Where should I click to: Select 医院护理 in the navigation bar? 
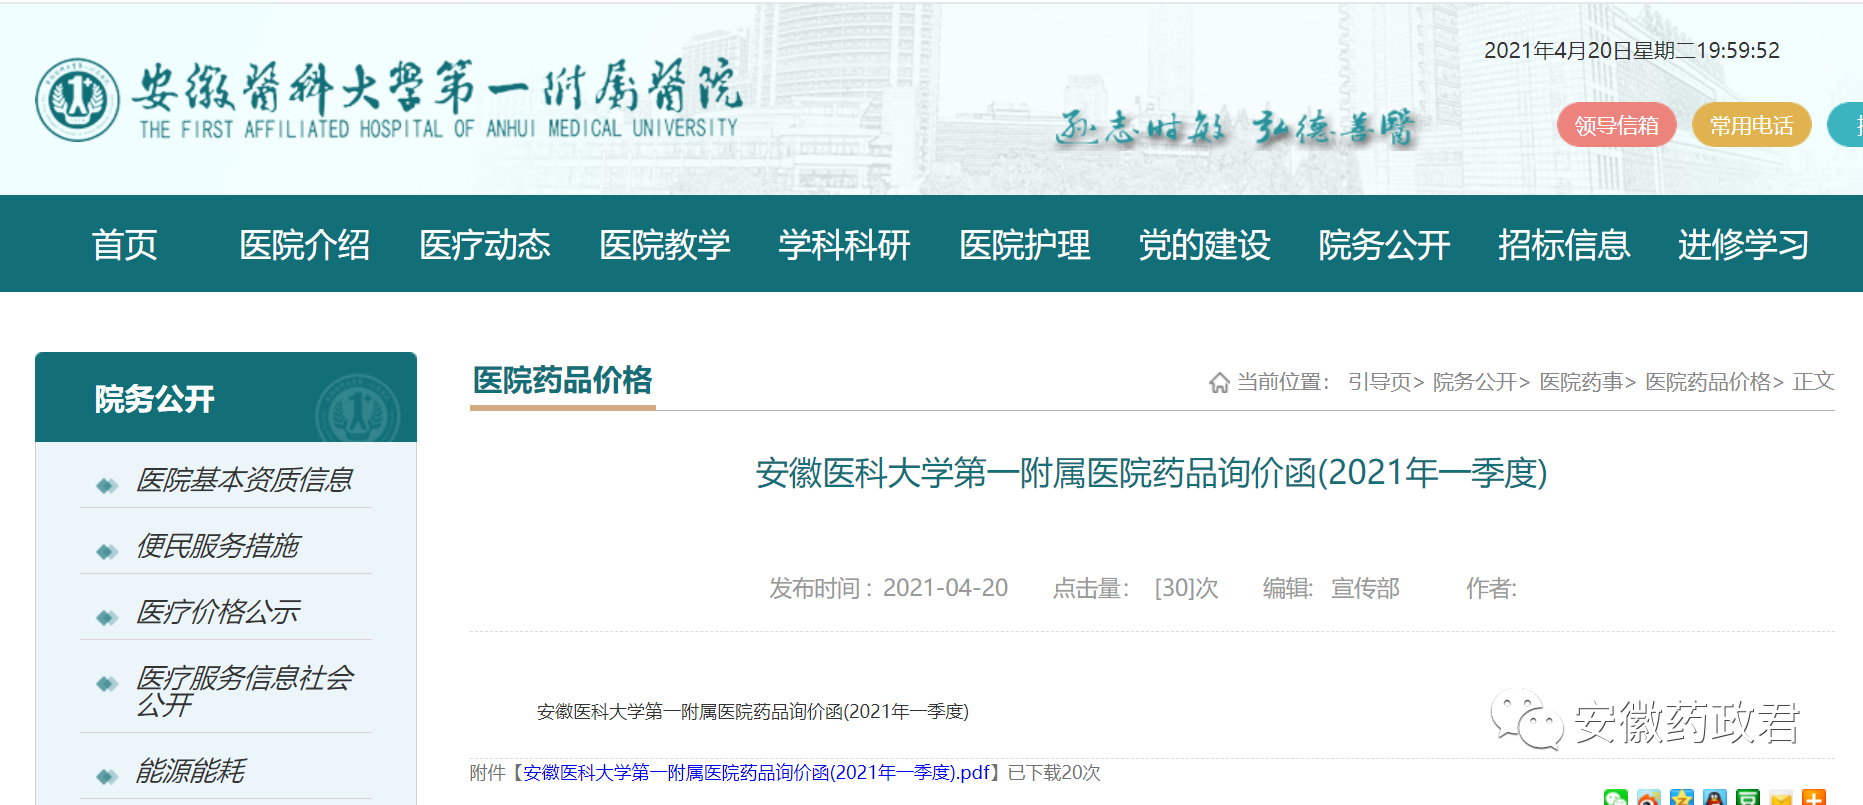[x=1024, y=244]
